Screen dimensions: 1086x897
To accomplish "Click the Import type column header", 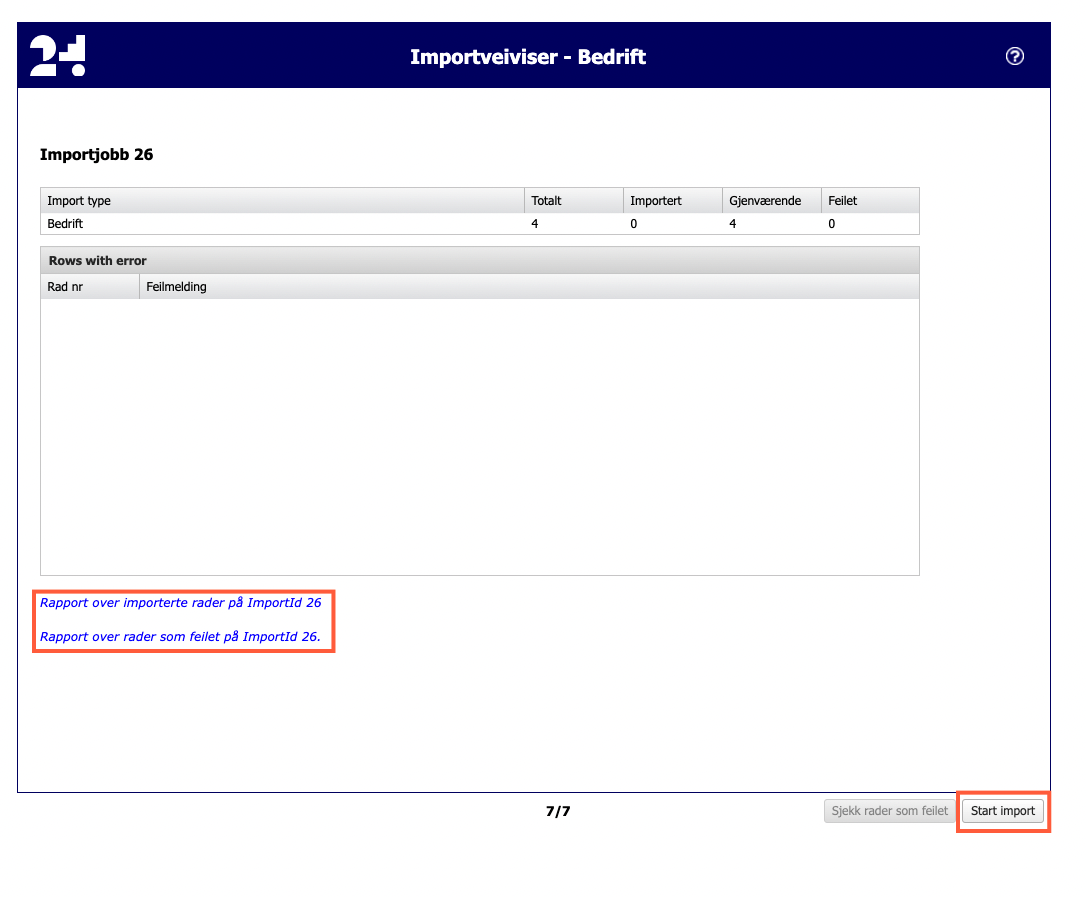I will [x=79, y=200].
